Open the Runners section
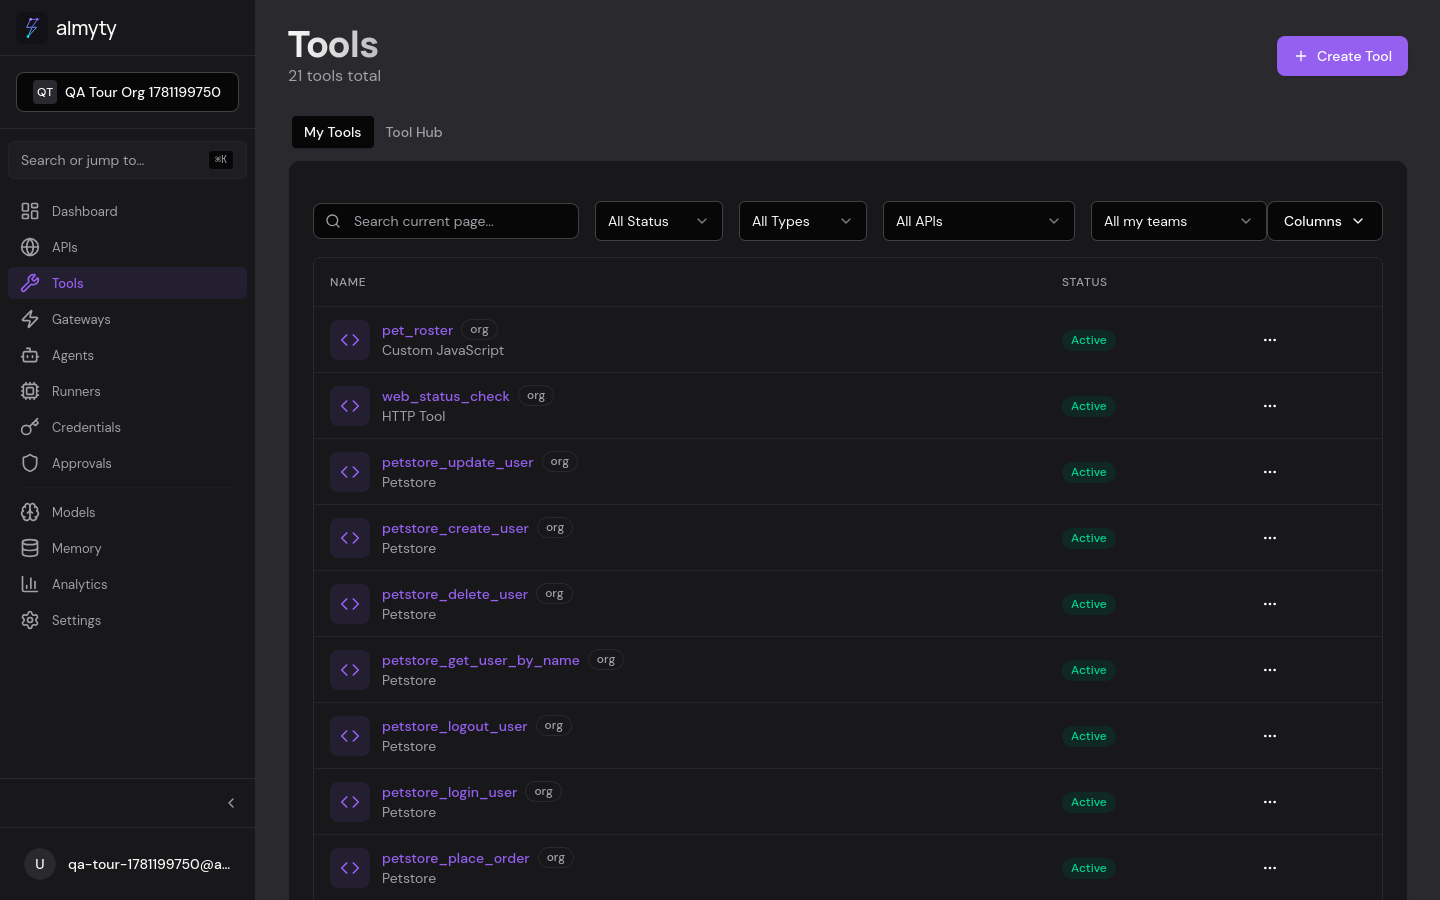Viewport: 1440px width, 900px height. coord(127,391)
